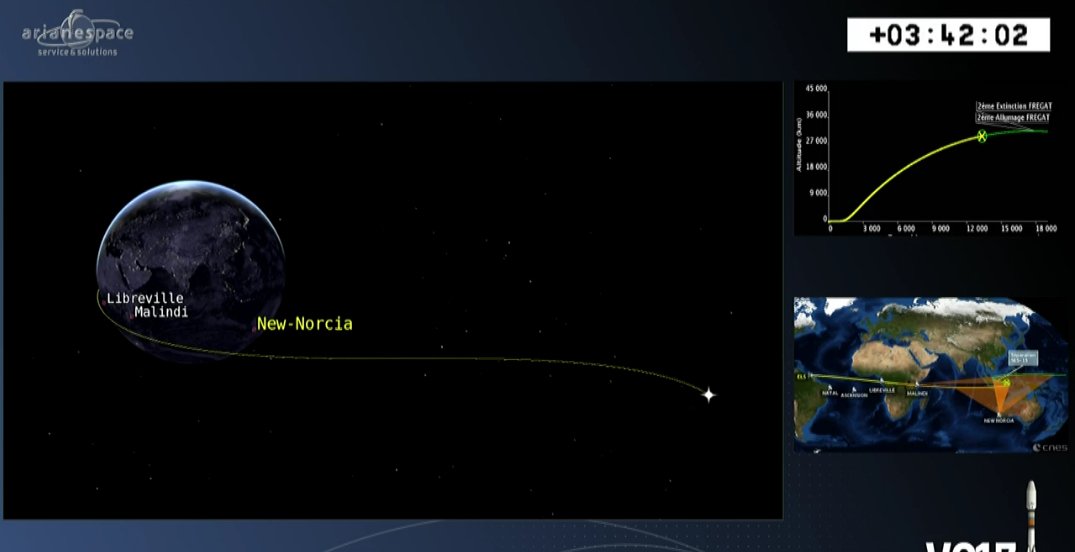Select the yellow New-Norcia label in 3D view
The width and height of the screenshot is (1075, 552).
[x=304, y=324]
